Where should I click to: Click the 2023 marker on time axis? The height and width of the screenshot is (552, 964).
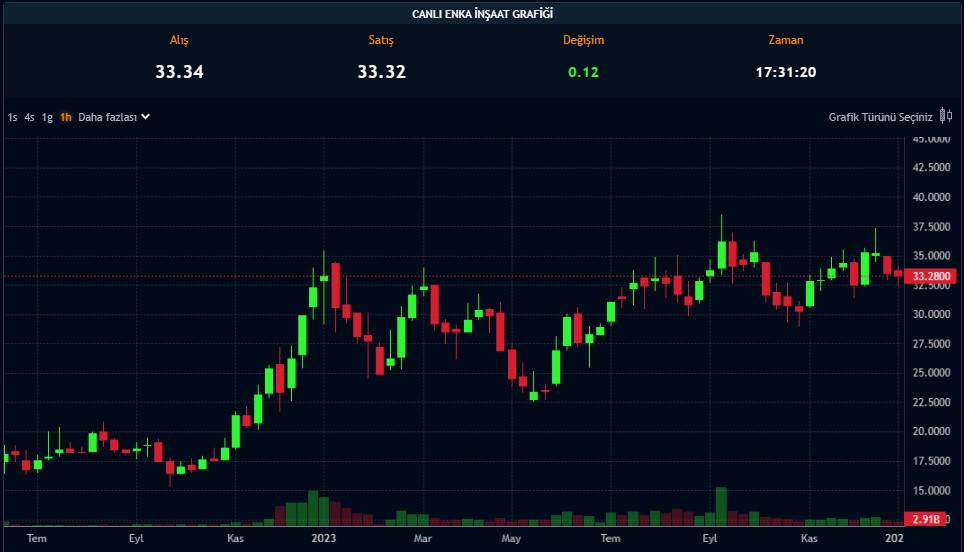click(x=323, y=538)
